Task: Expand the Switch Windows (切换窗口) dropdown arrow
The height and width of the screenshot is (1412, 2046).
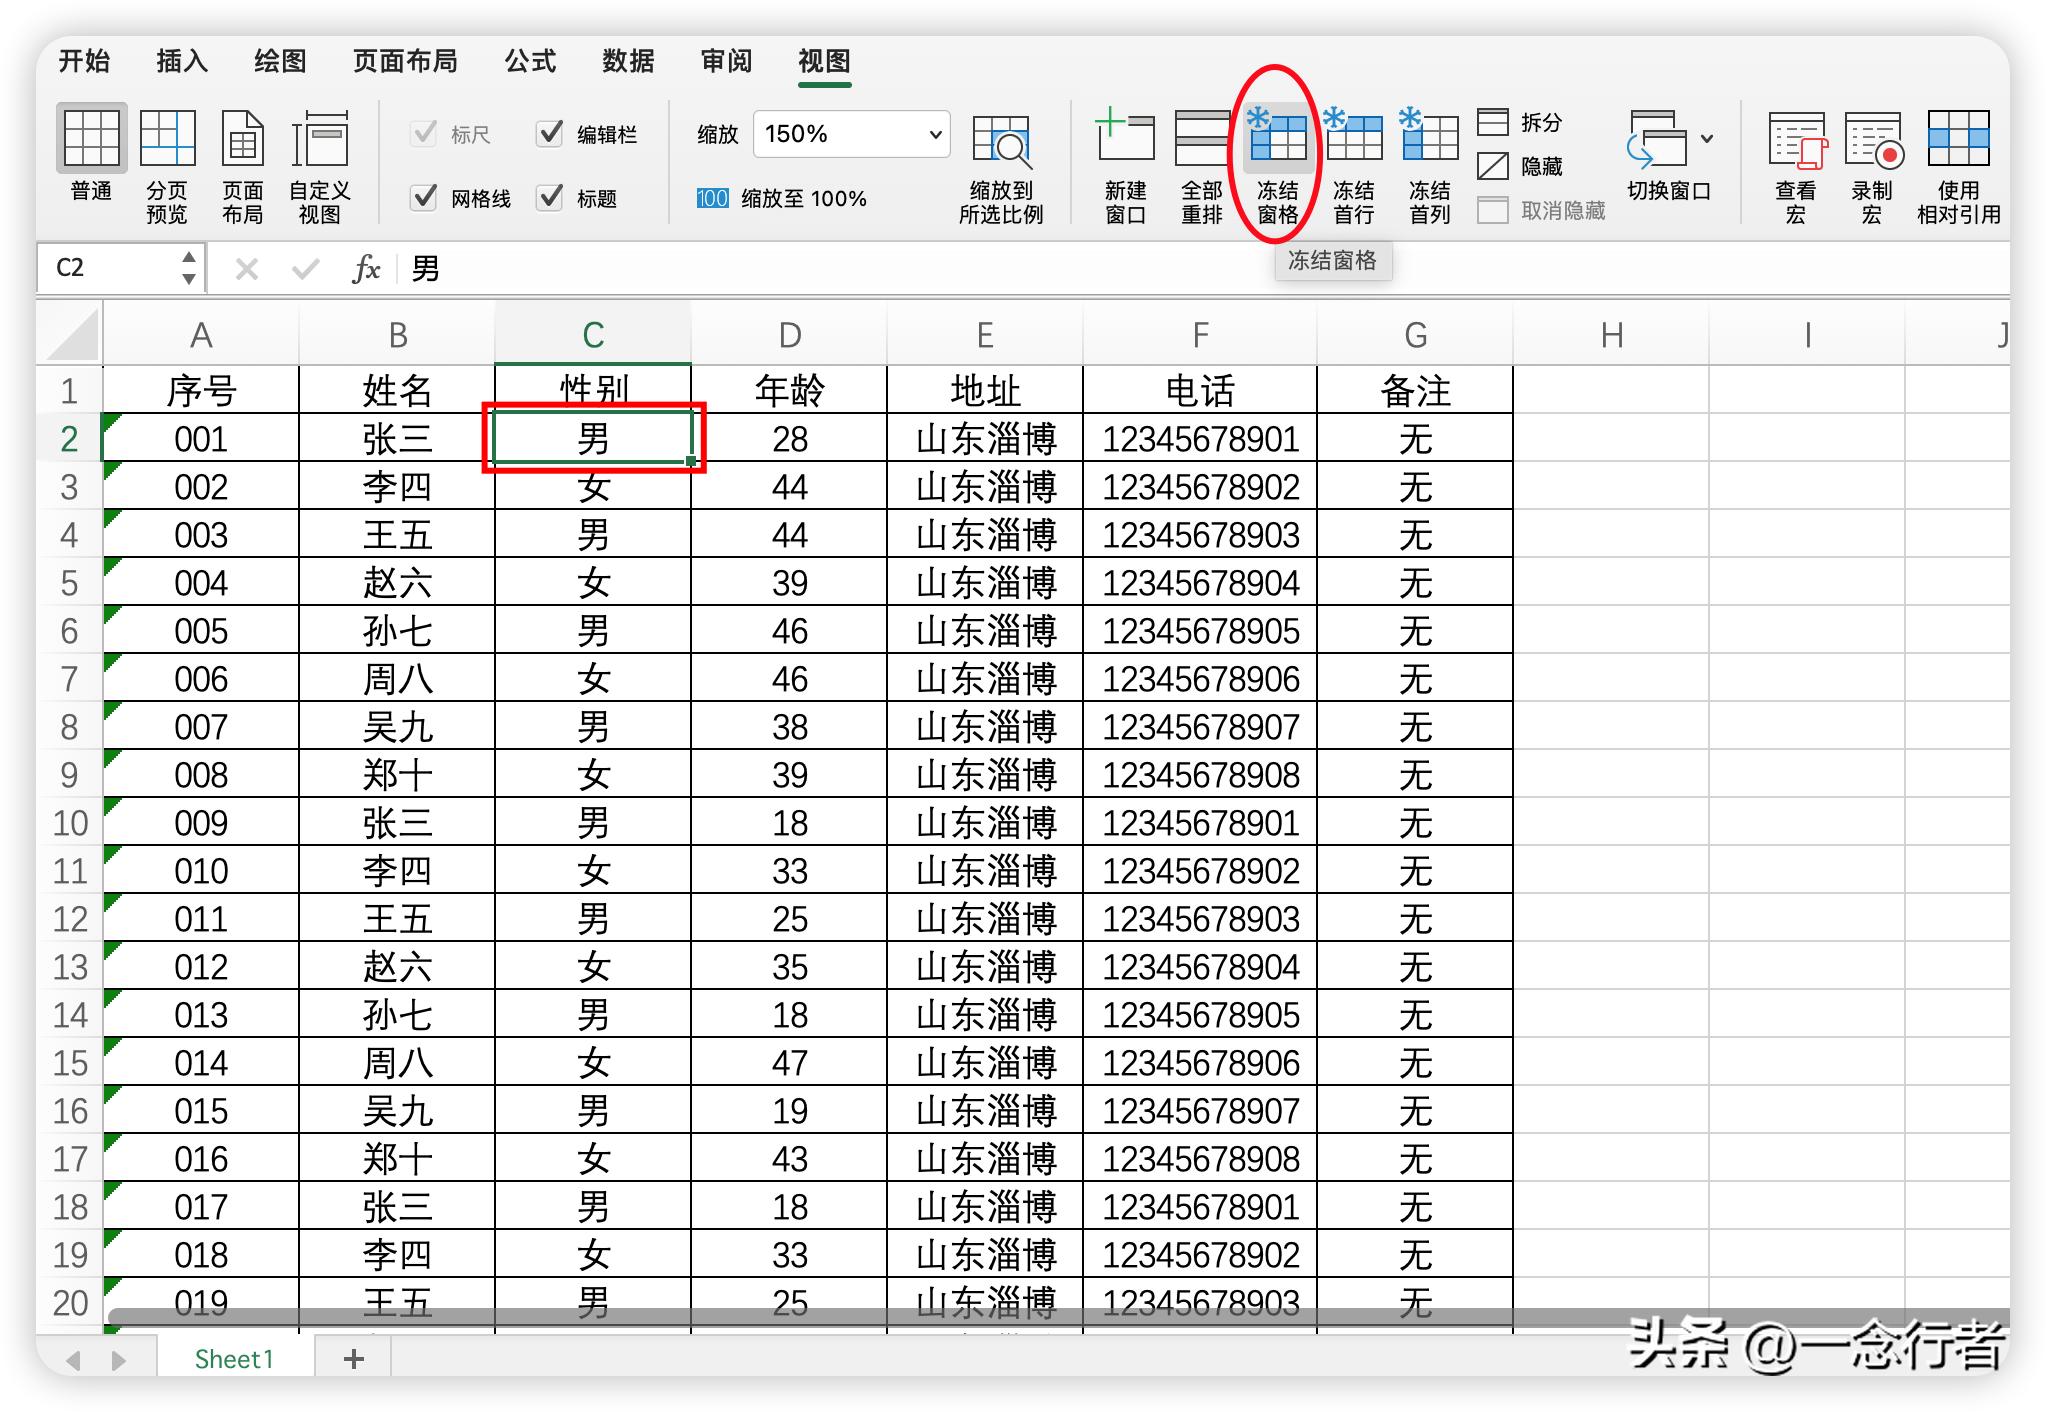Action: (1707, 139)
